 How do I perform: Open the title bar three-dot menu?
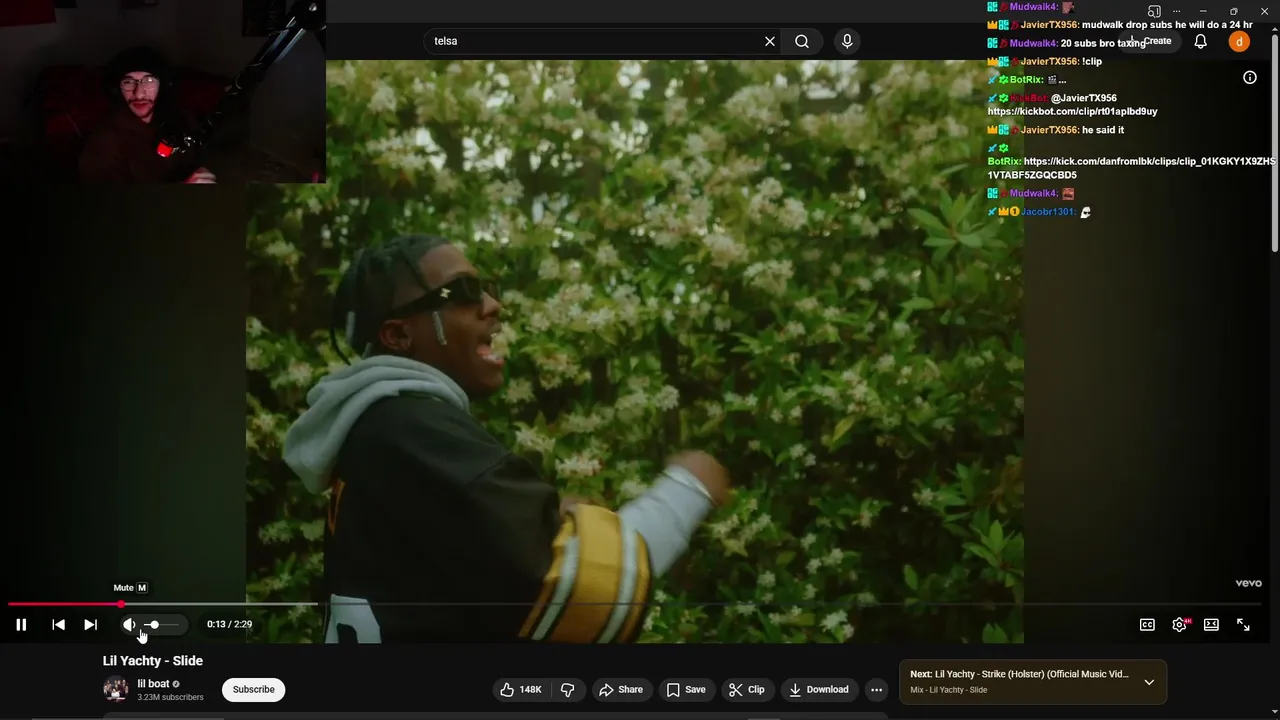click(x=1176, y=11)
